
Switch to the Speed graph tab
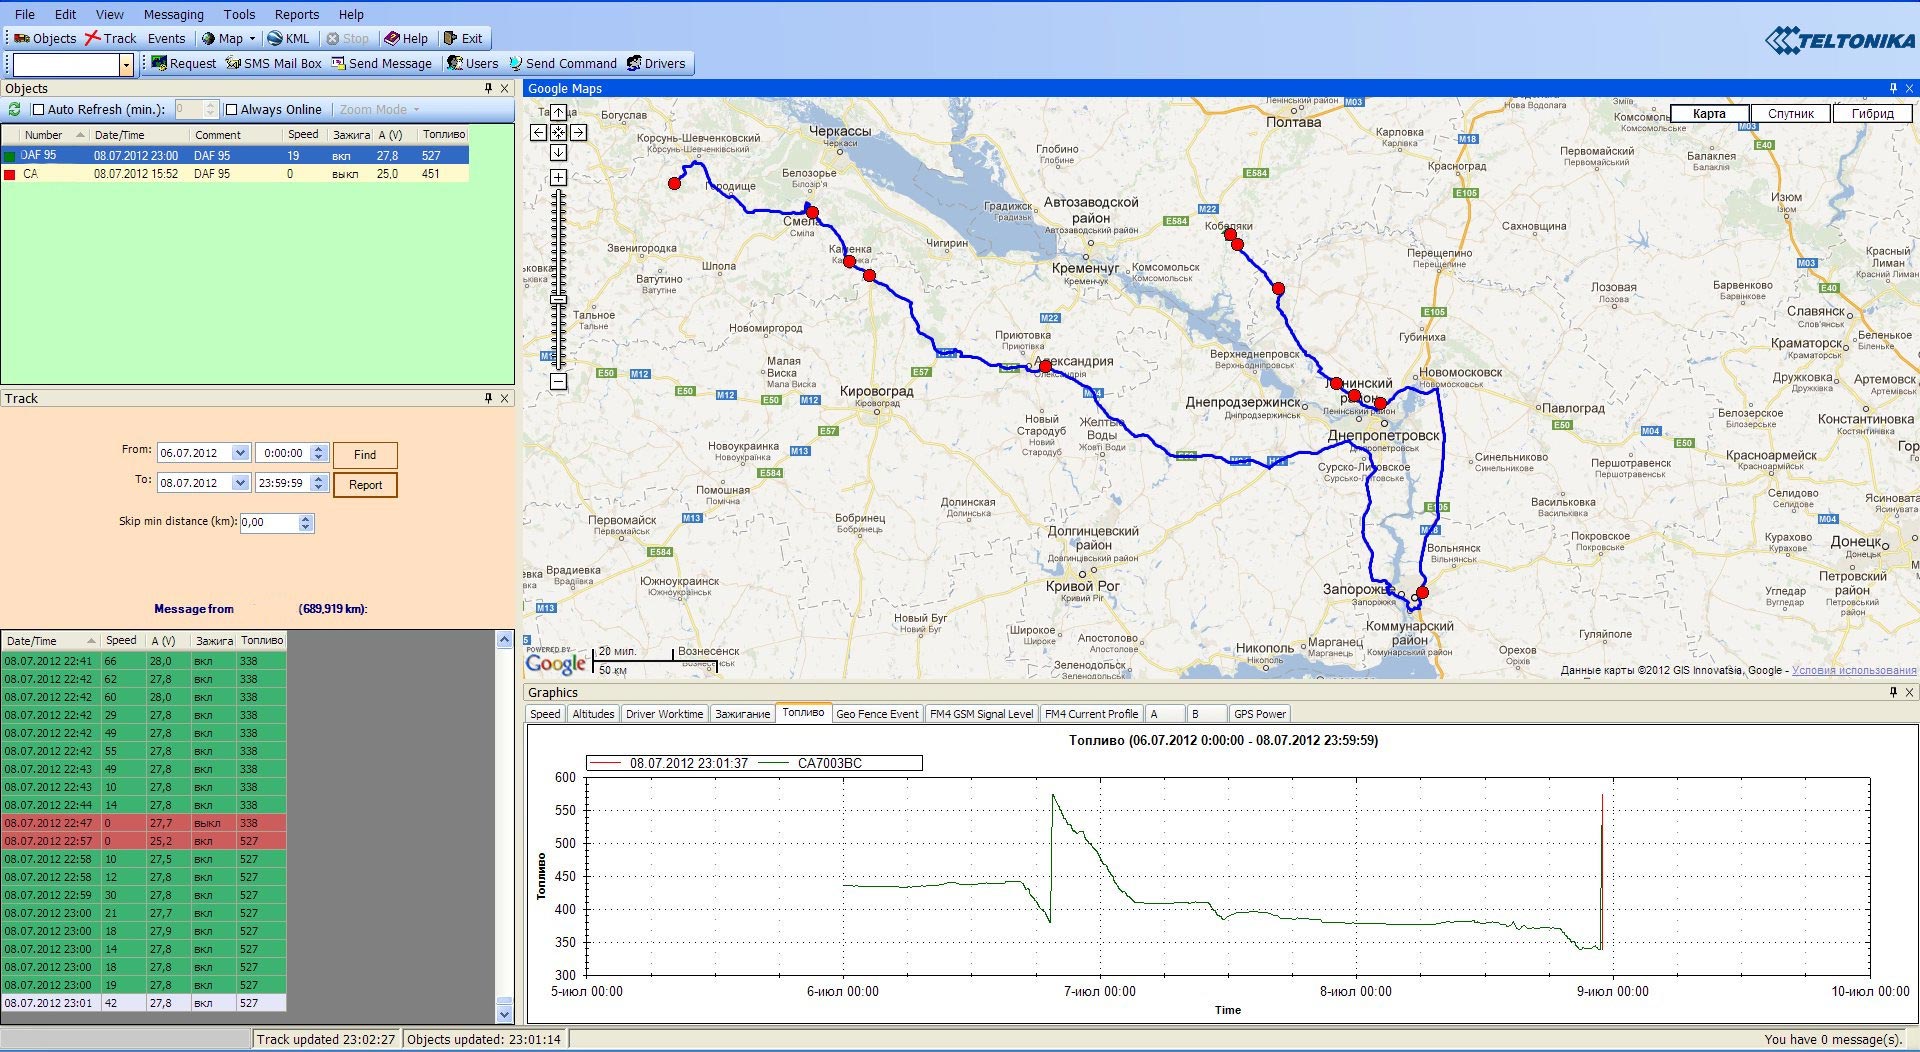point(545,714)
